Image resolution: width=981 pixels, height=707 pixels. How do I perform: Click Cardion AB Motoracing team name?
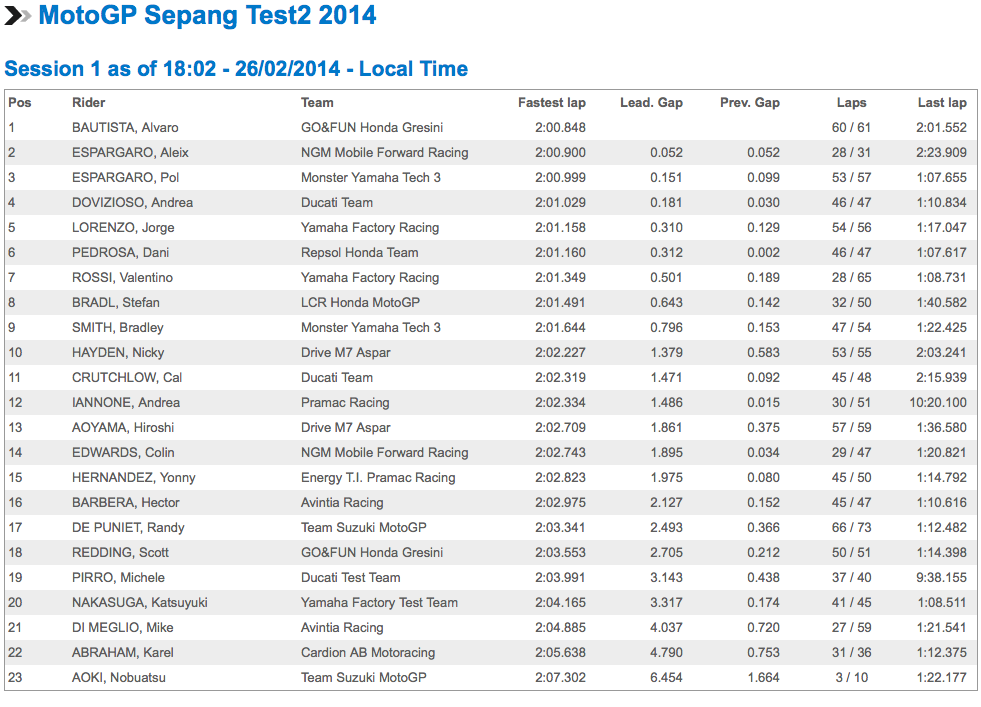click(x=368, y=653)
